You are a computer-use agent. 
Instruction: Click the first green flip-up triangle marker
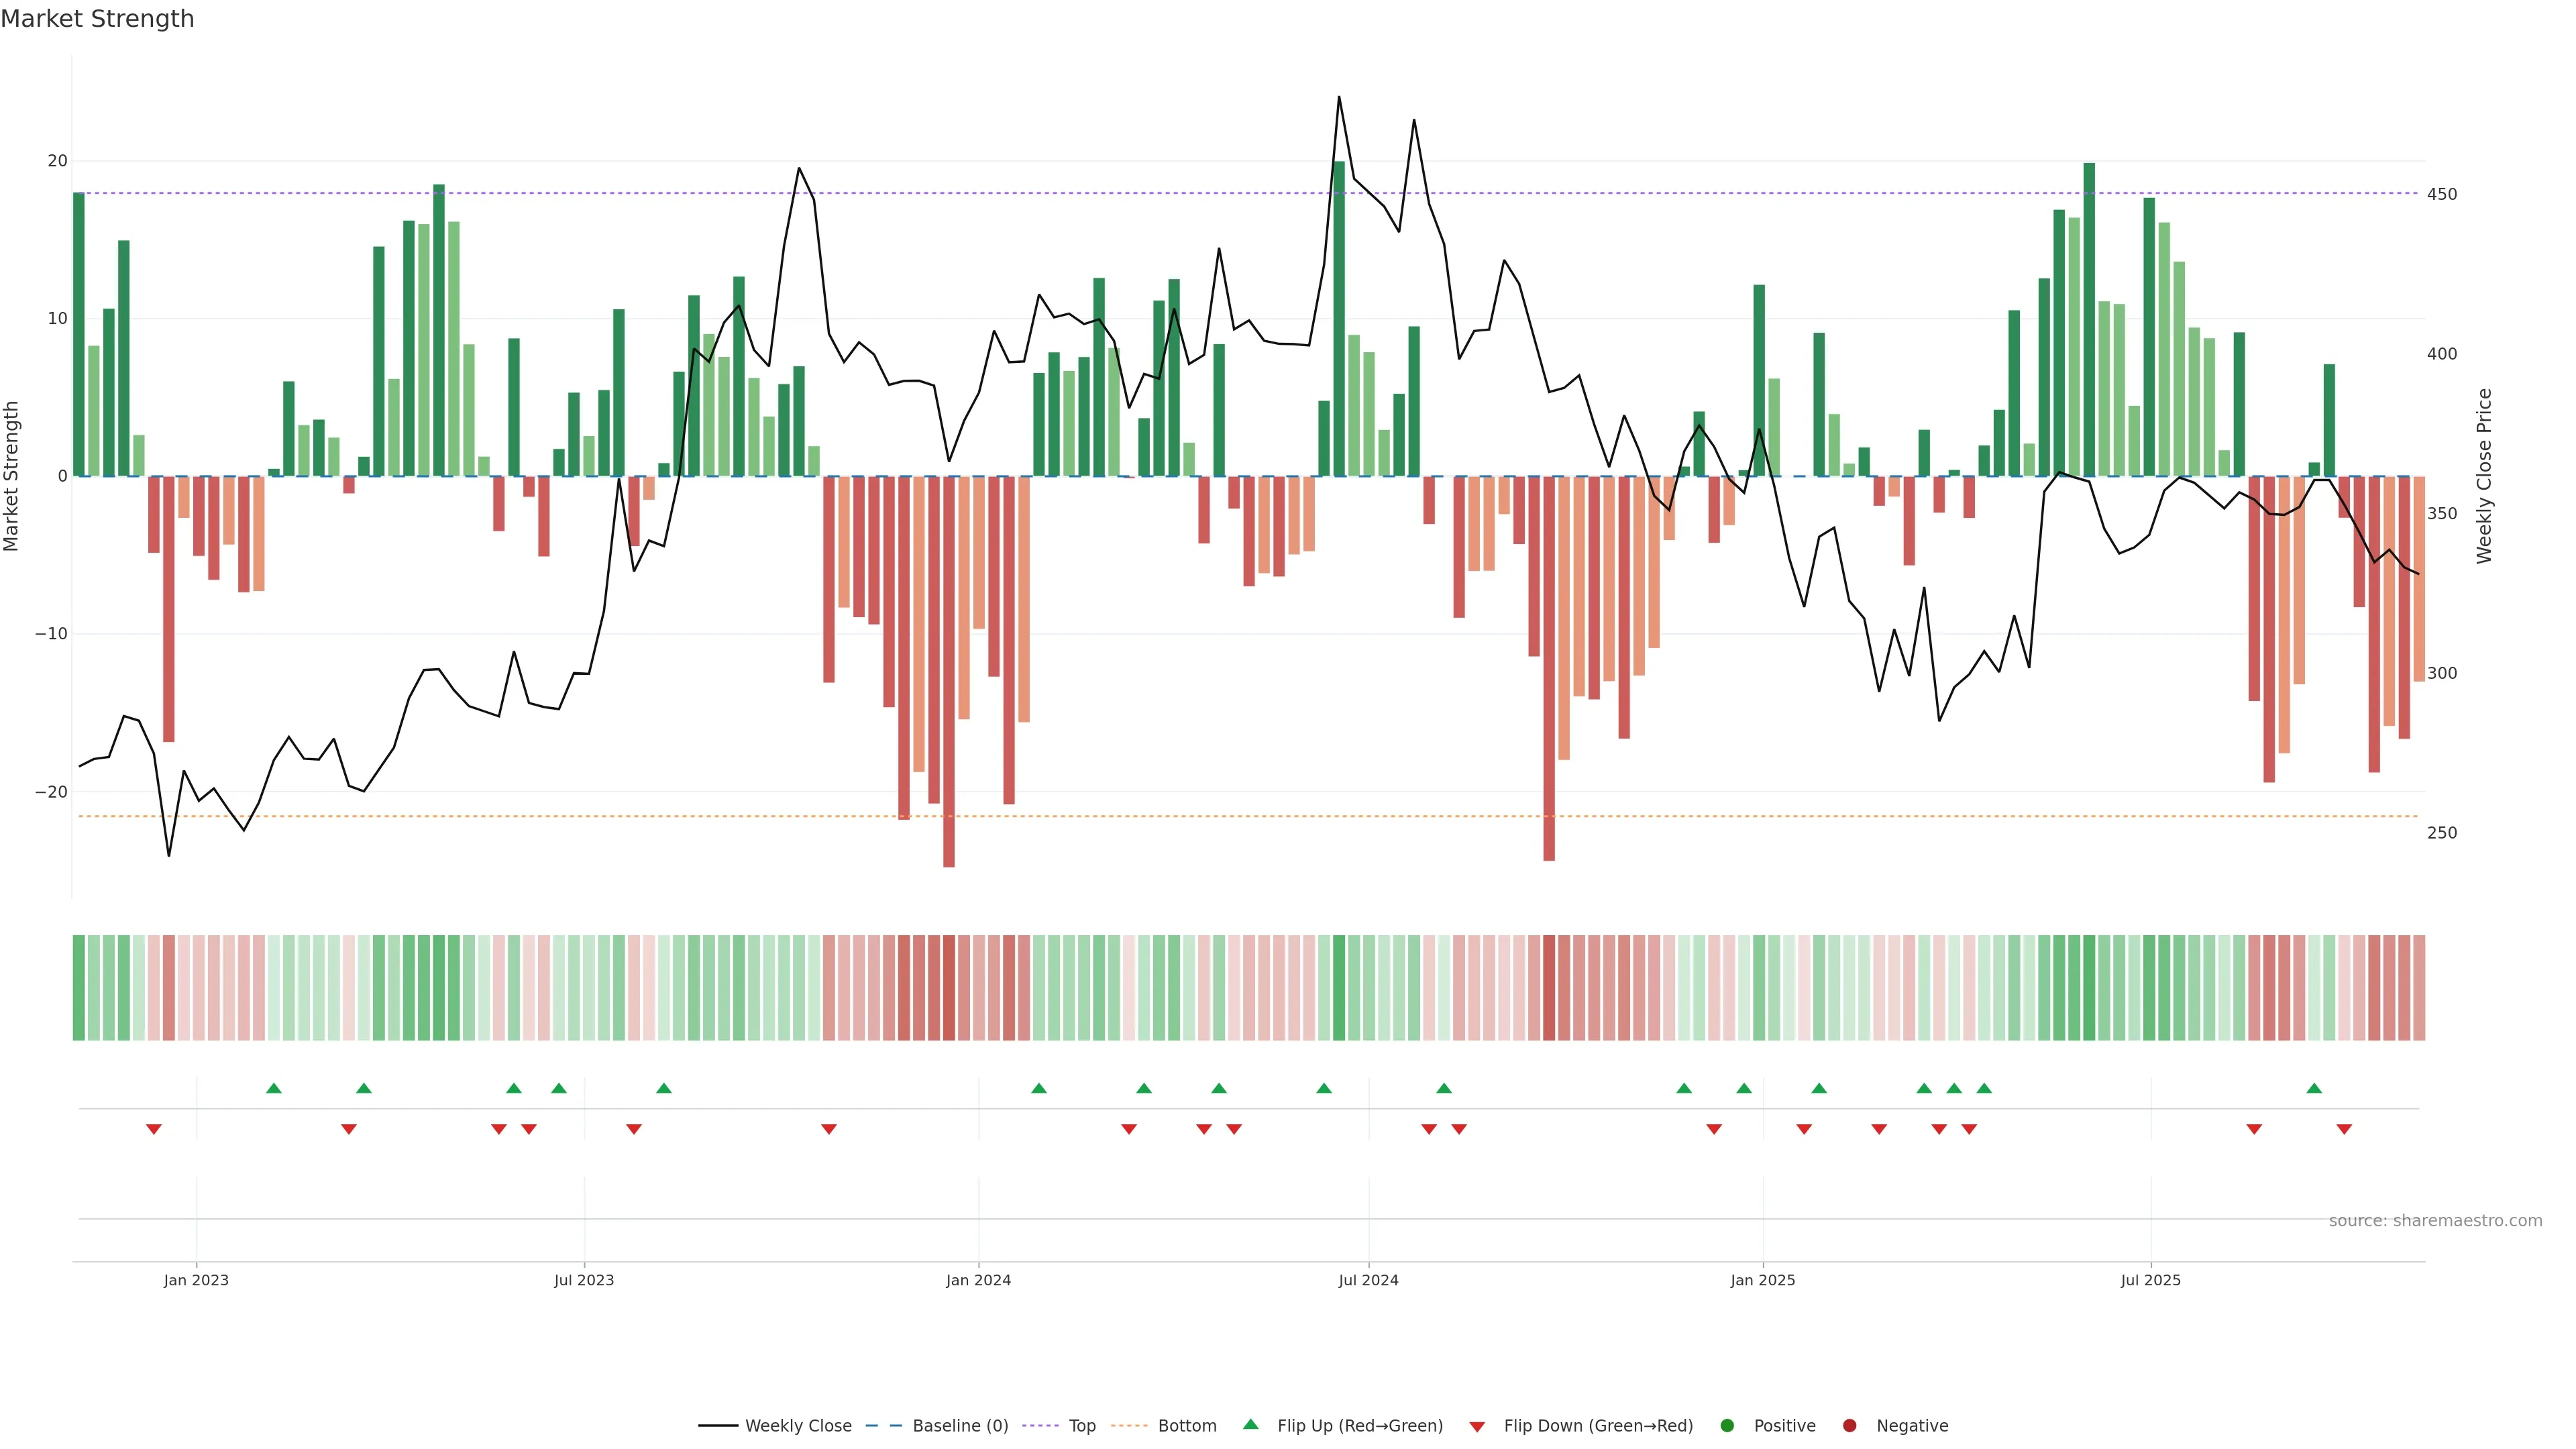coord(274,1088)
